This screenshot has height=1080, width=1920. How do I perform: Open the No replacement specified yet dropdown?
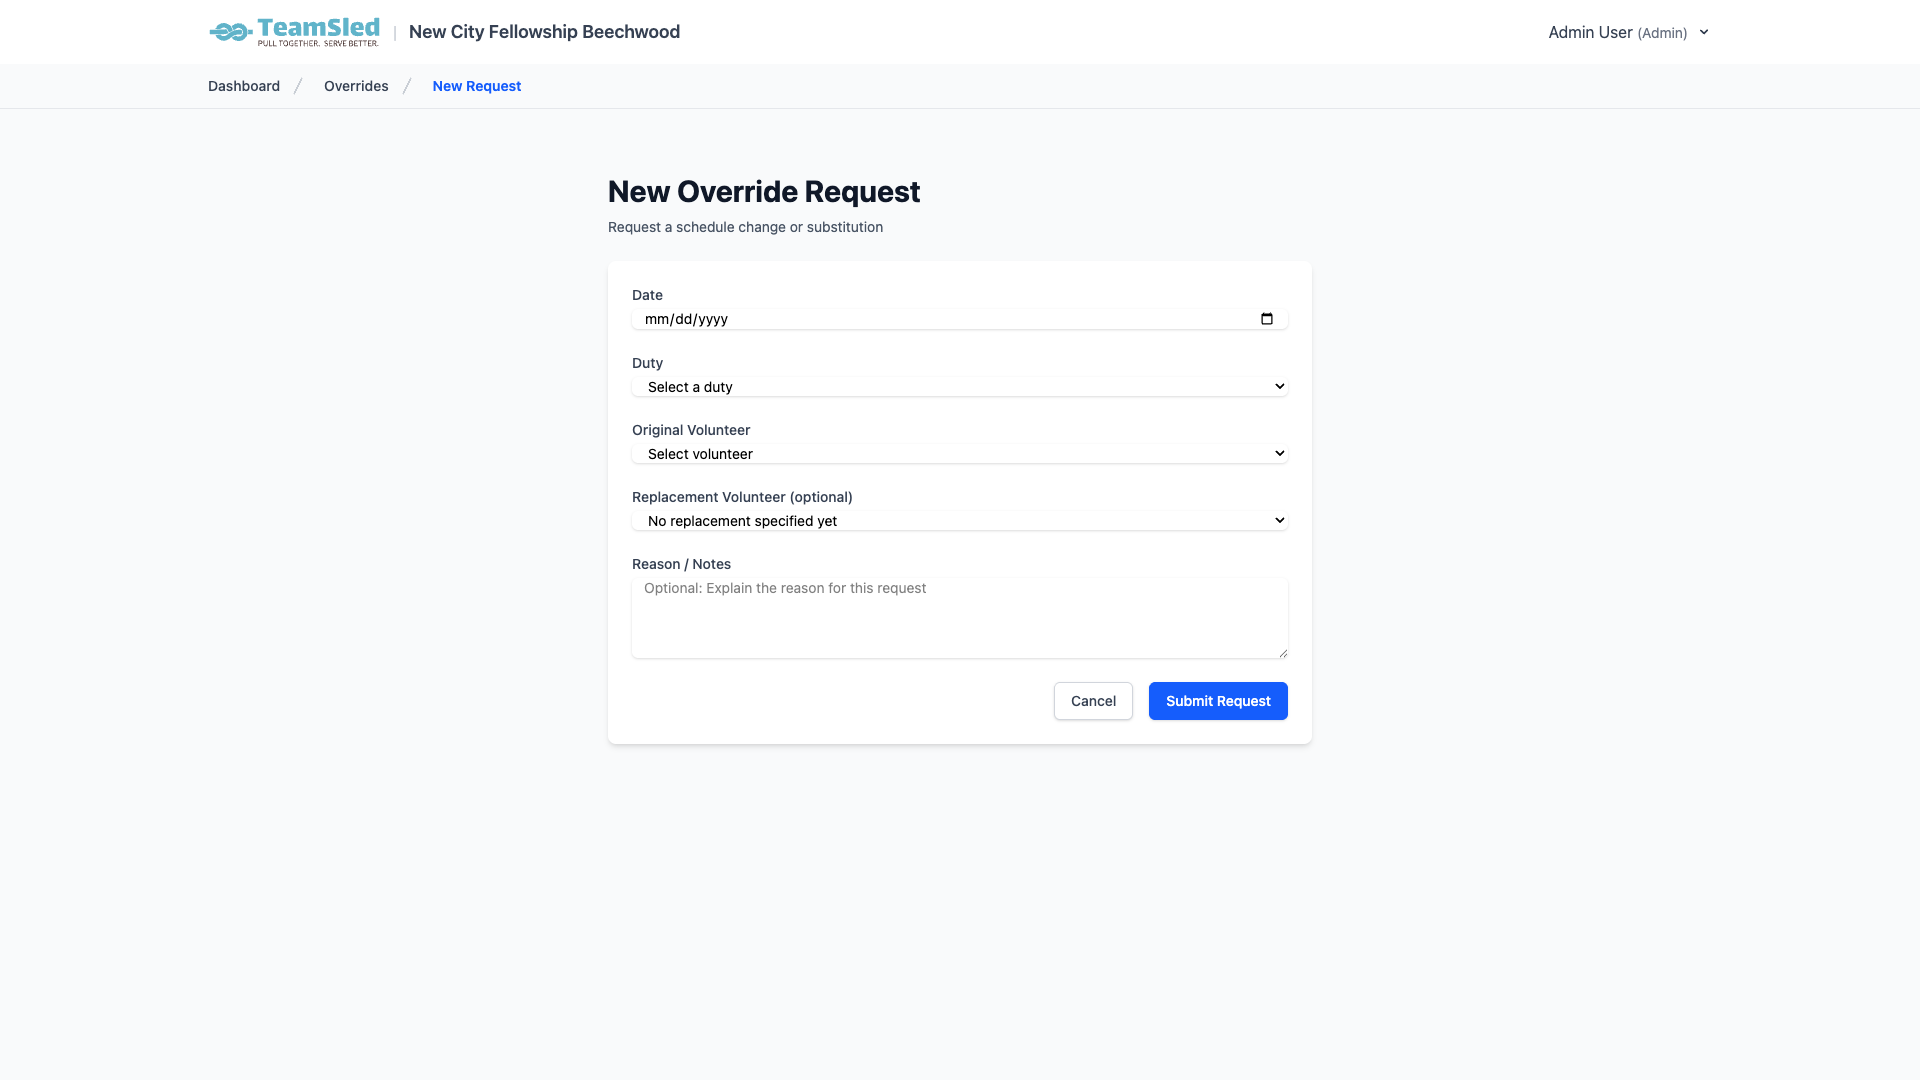(x=959, y=520)
